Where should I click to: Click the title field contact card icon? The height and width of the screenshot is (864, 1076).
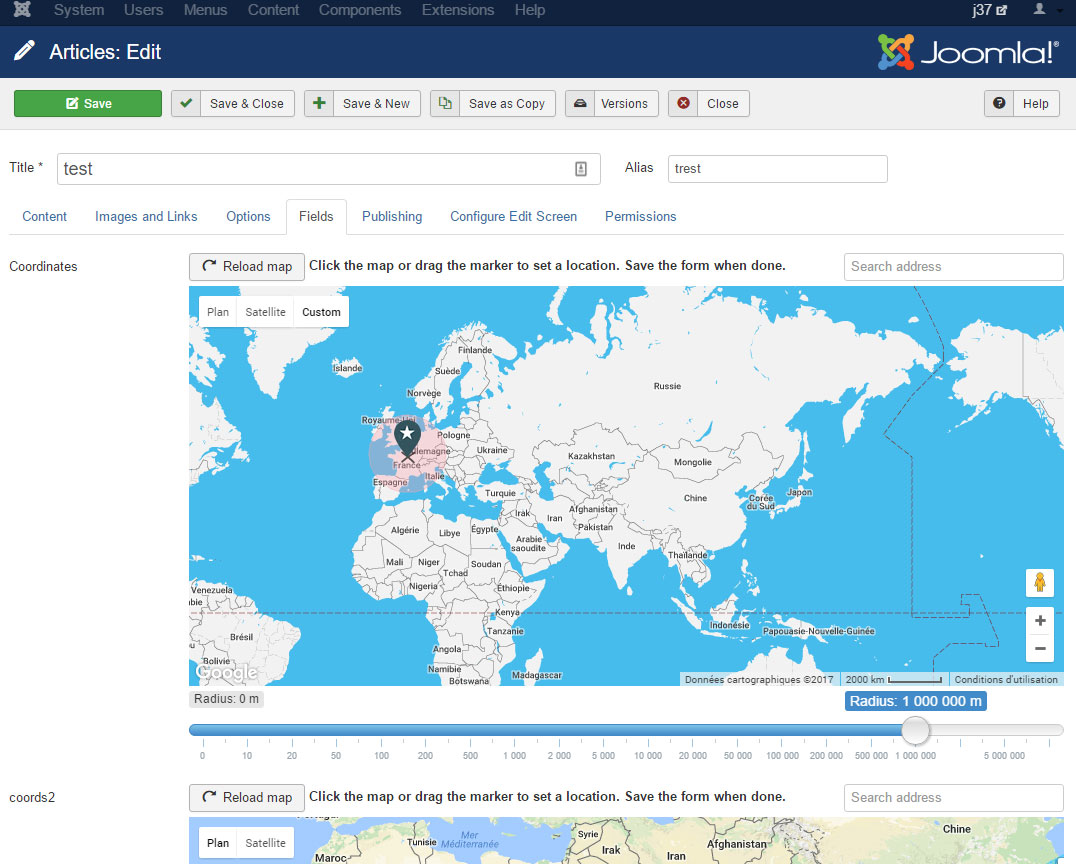[581, 169]
